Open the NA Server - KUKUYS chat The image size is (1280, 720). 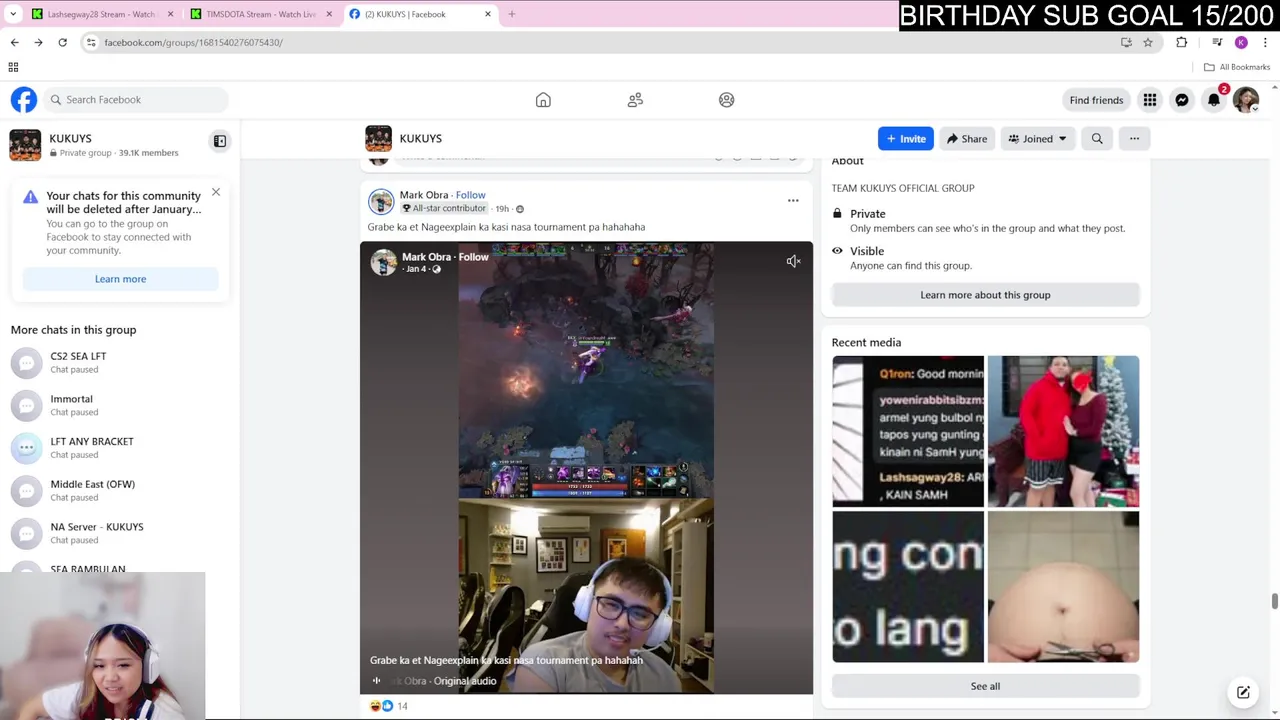[x=120, y=533]
